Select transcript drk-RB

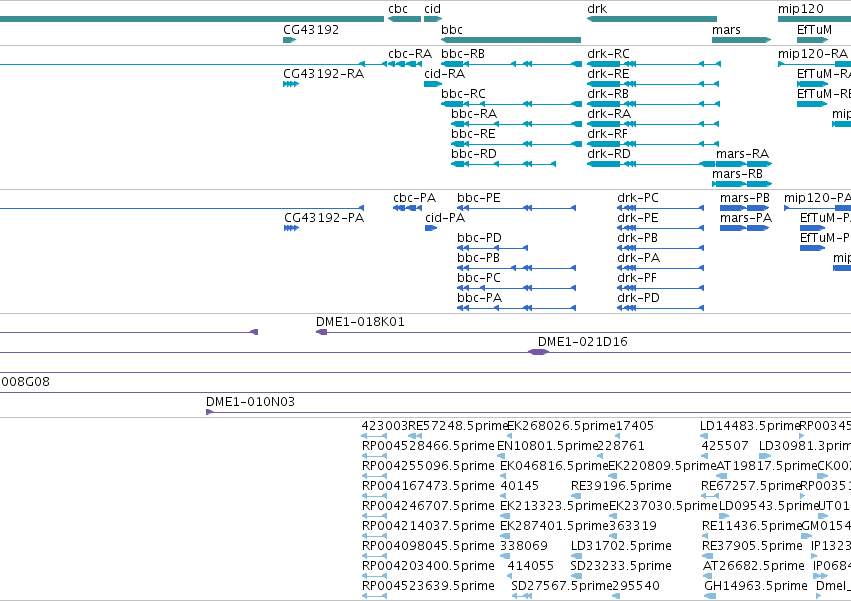point(653,104)
